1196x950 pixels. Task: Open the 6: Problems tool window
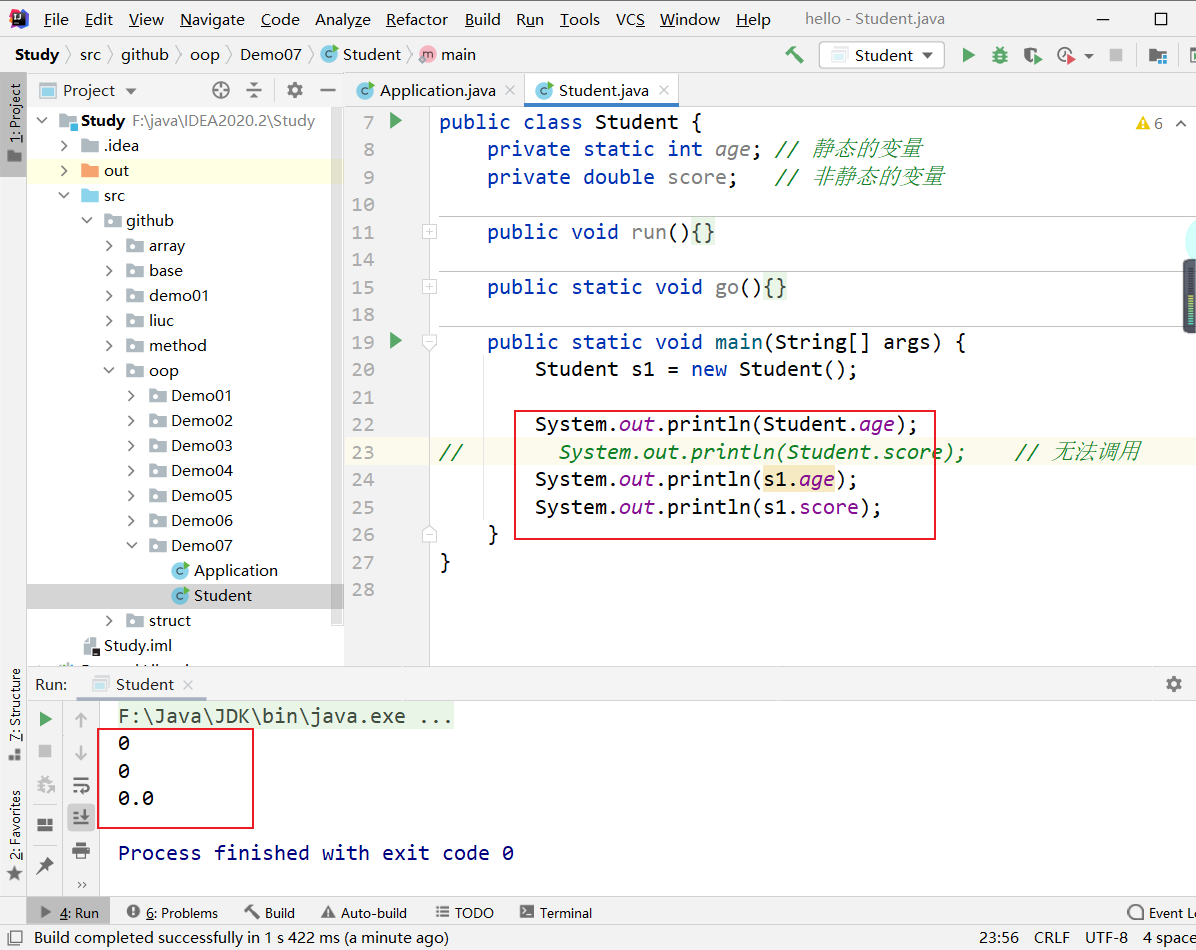pos(173,912)
